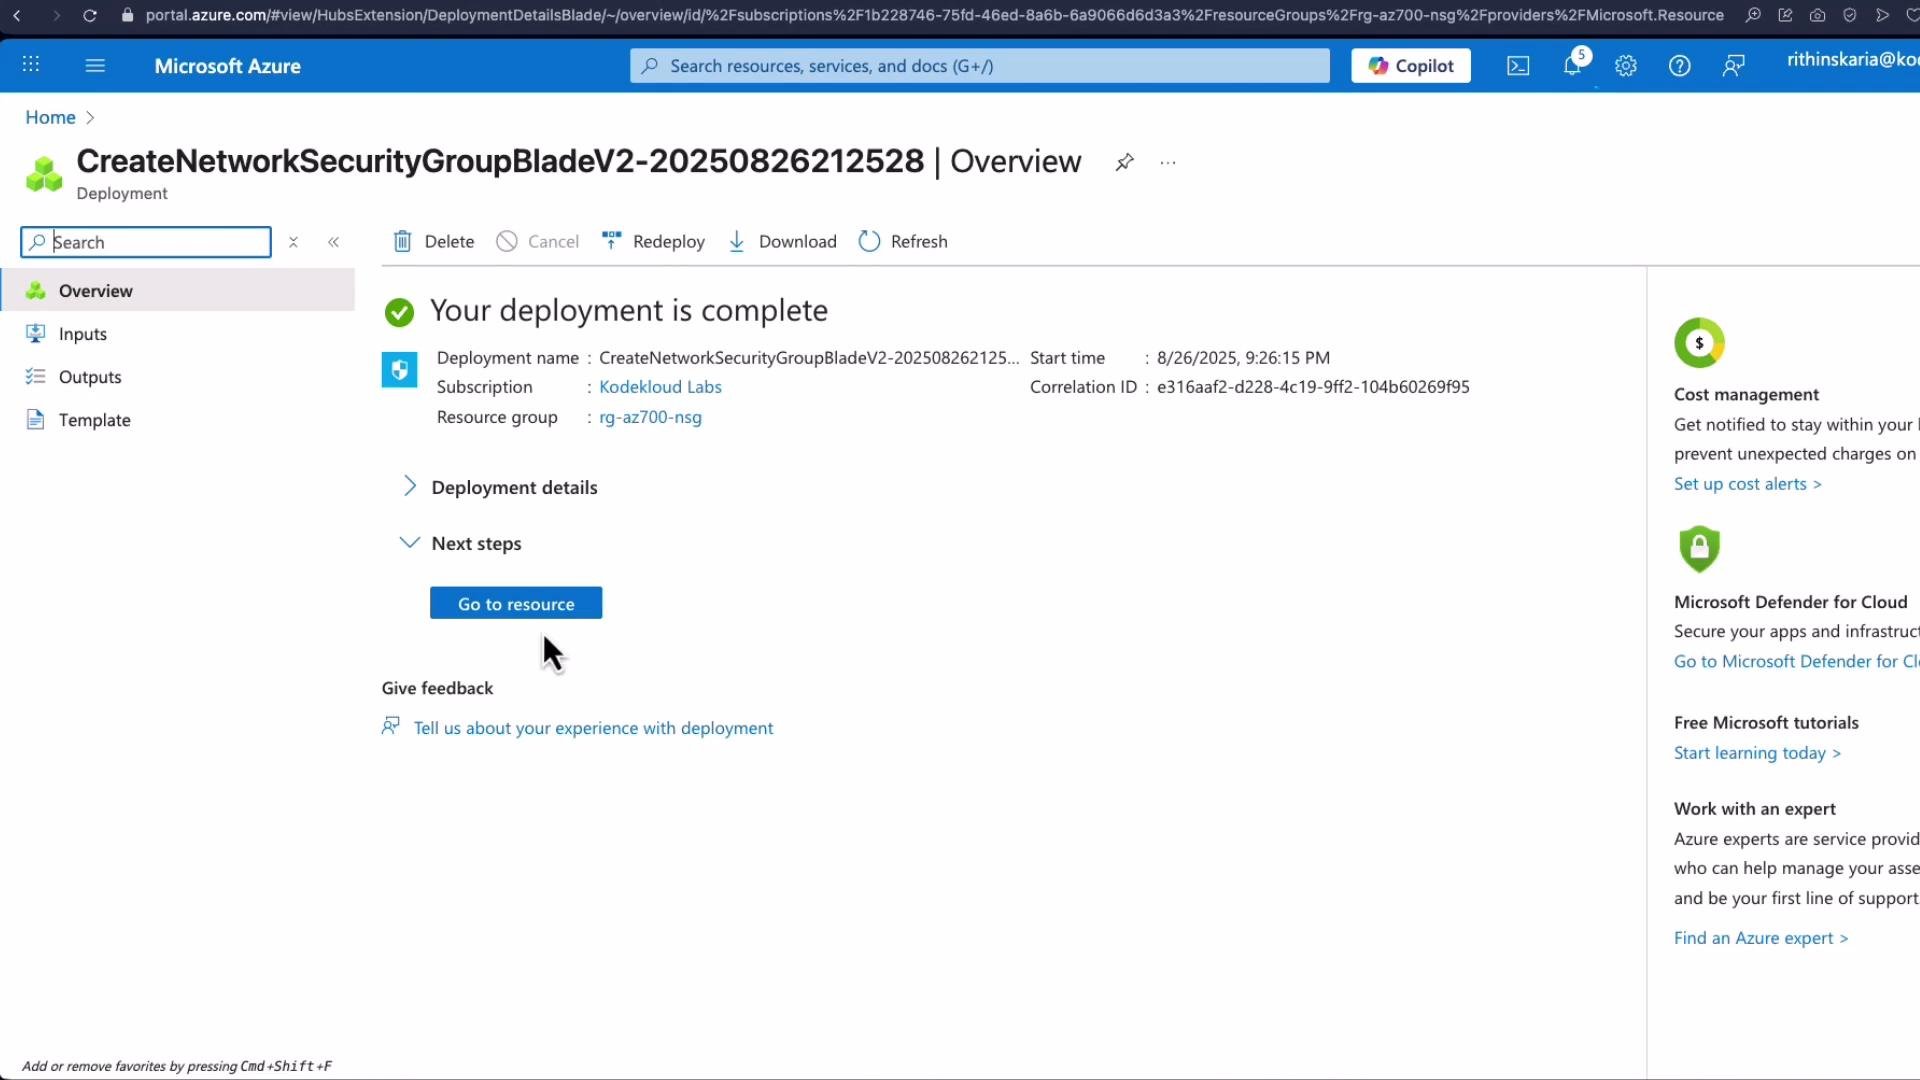Reload the page with browser refresh

89,15
